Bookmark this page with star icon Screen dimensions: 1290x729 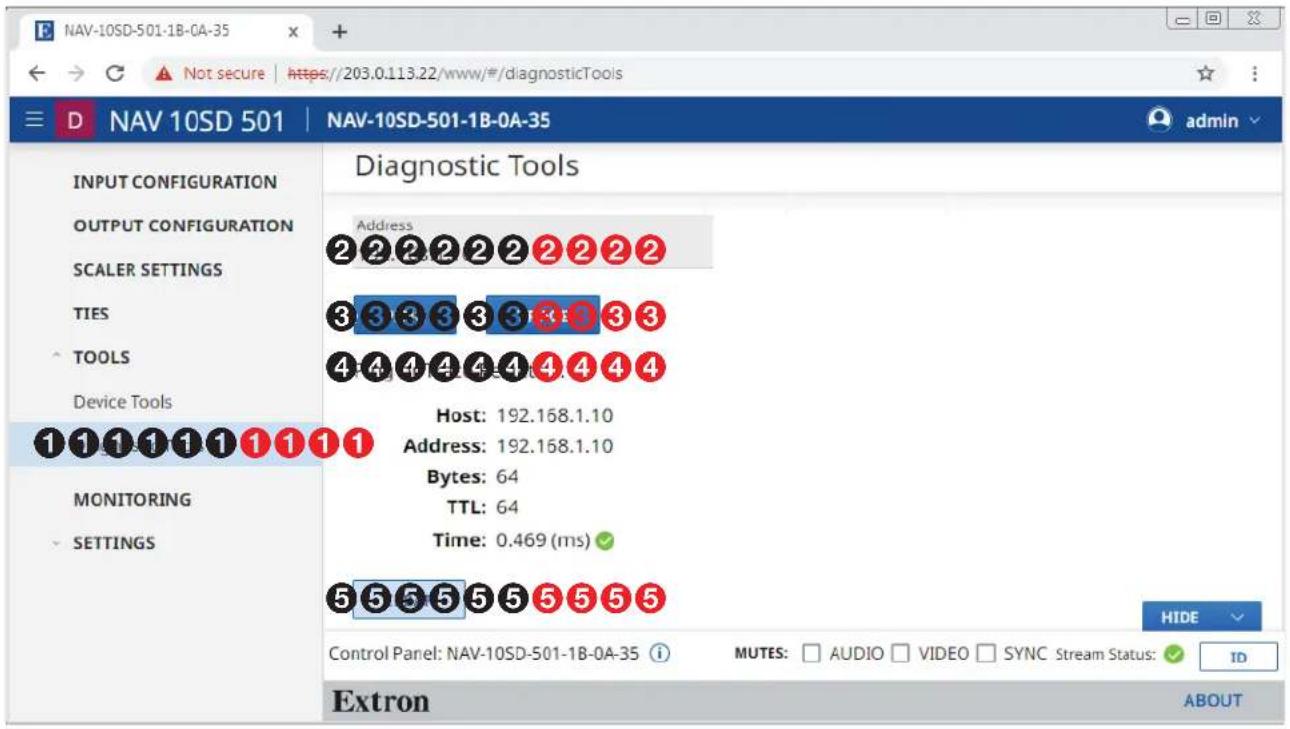coord(1205,73)
